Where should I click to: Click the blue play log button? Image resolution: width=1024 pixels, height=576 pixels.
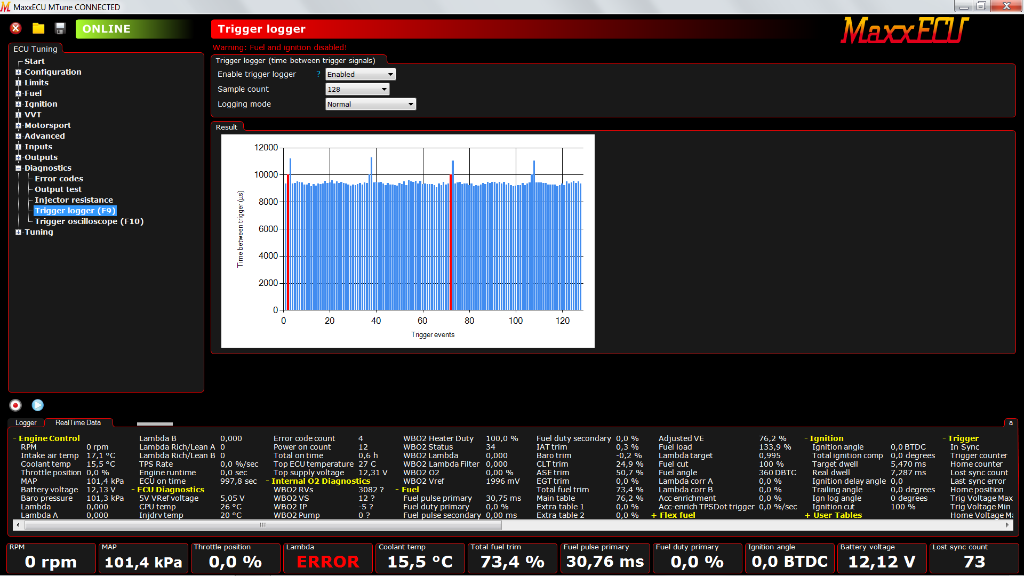(38, 406)
